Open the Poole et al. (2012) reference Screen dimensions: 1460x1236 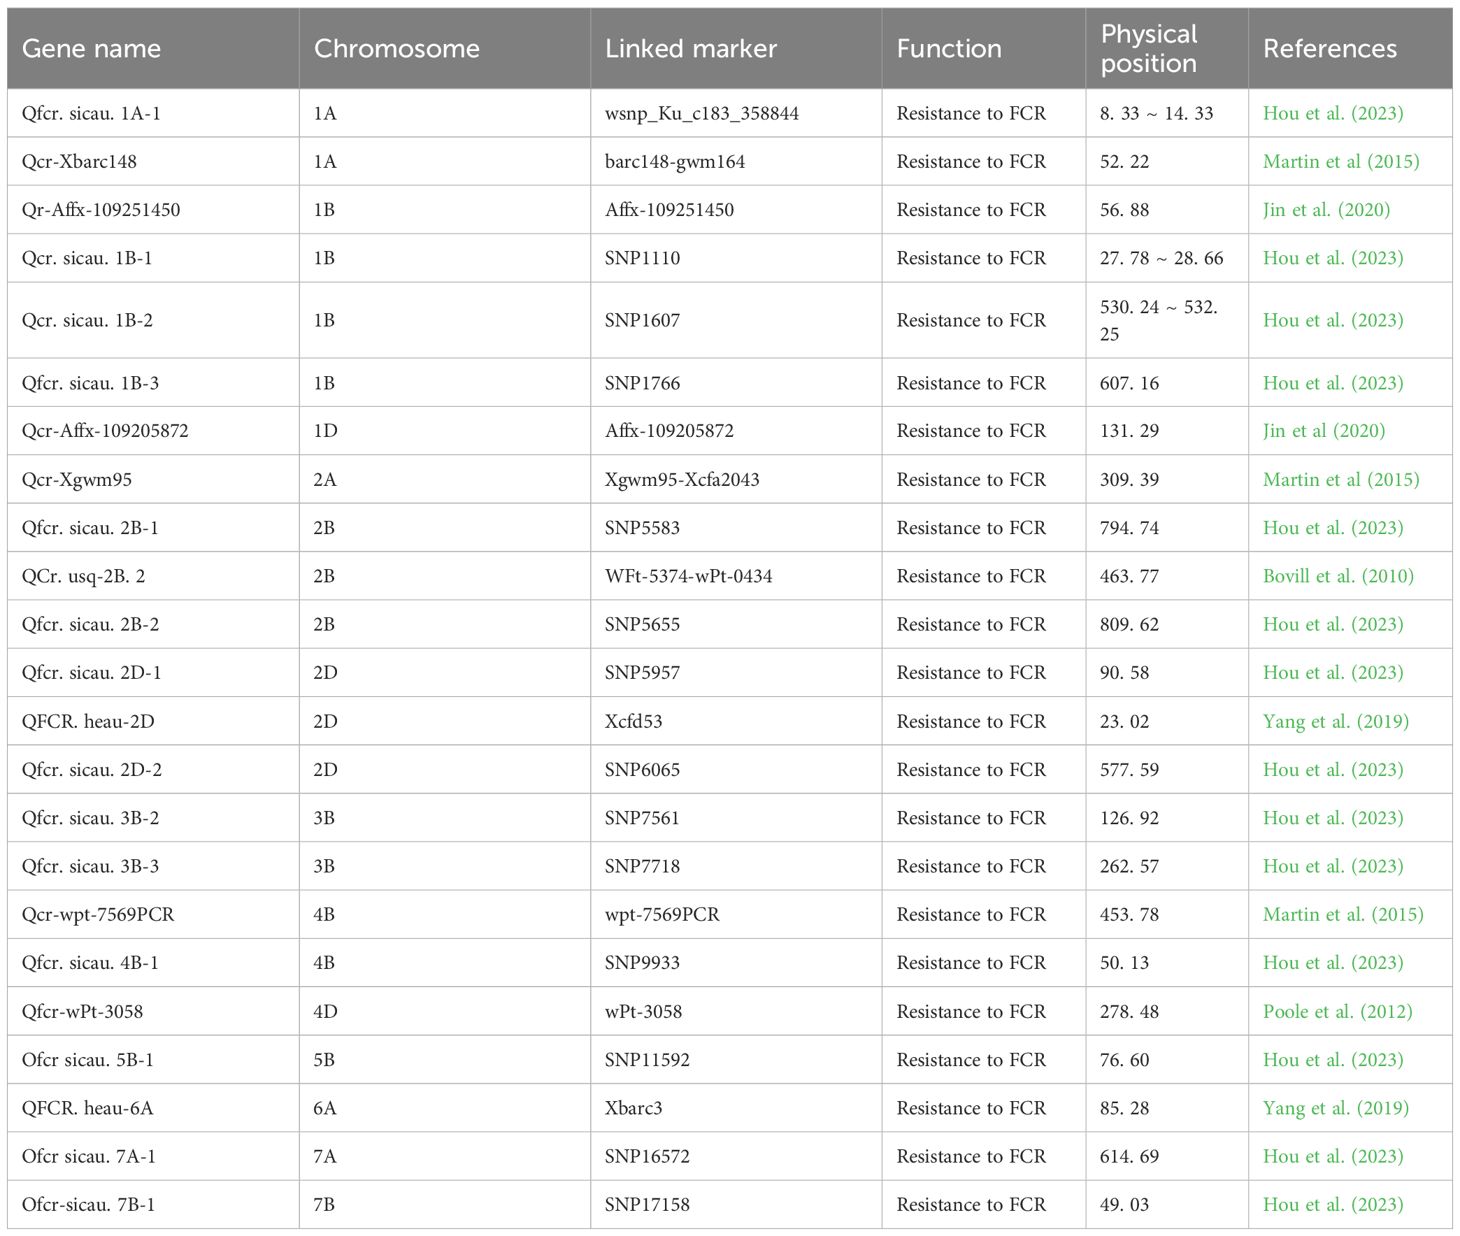1337,1011
